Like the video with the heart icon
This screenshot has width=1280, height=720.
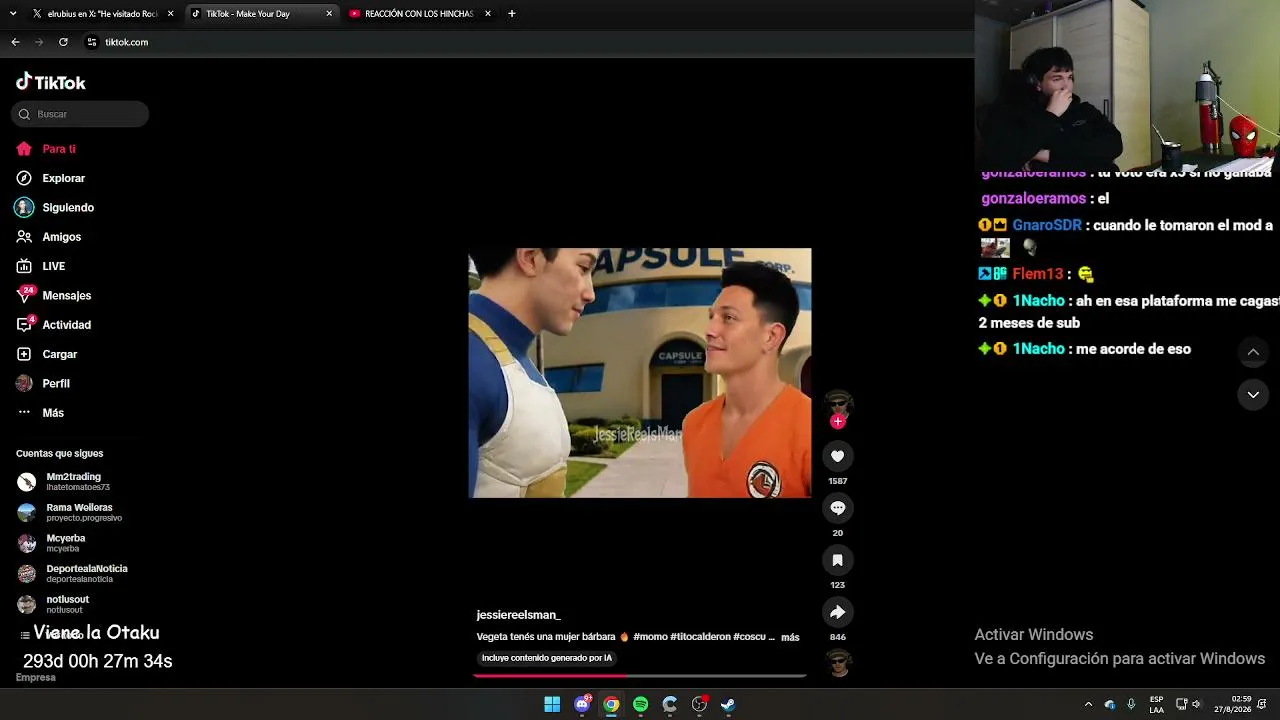[838, 456]
